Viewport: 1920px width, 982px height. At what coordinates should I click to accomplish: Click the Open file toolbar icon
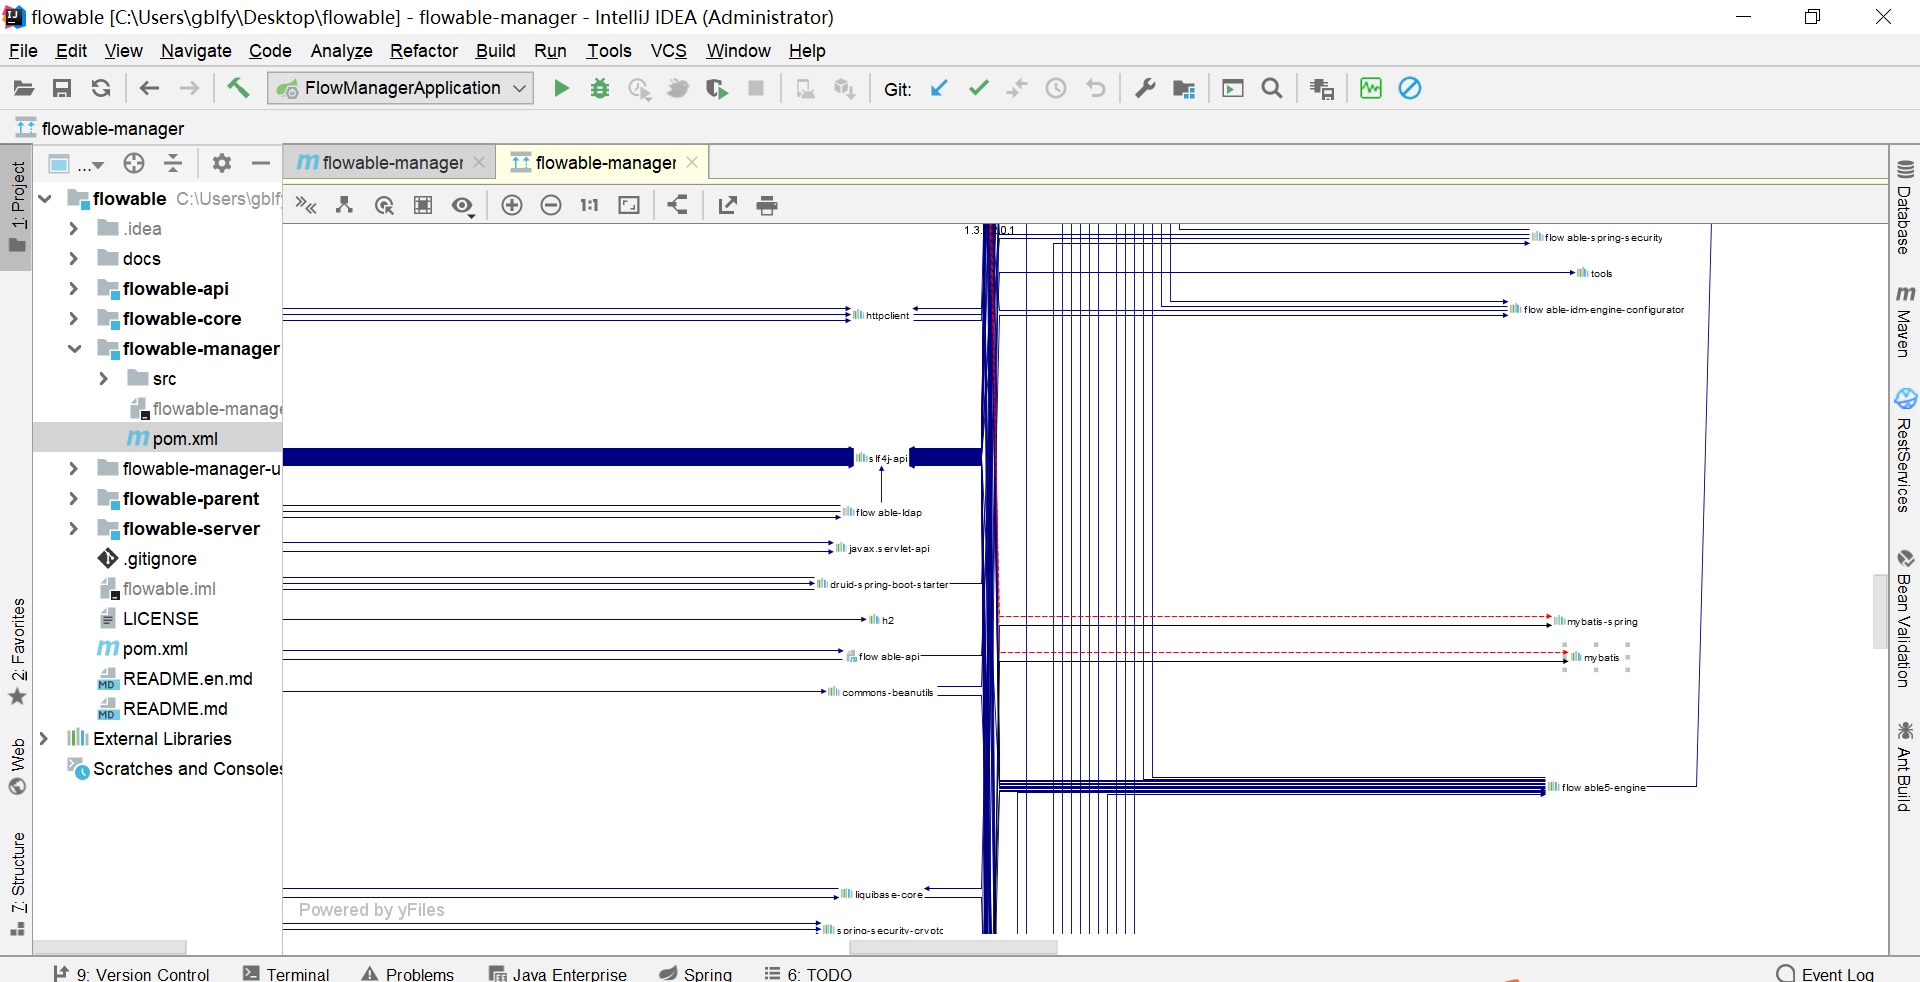[23, 89]
